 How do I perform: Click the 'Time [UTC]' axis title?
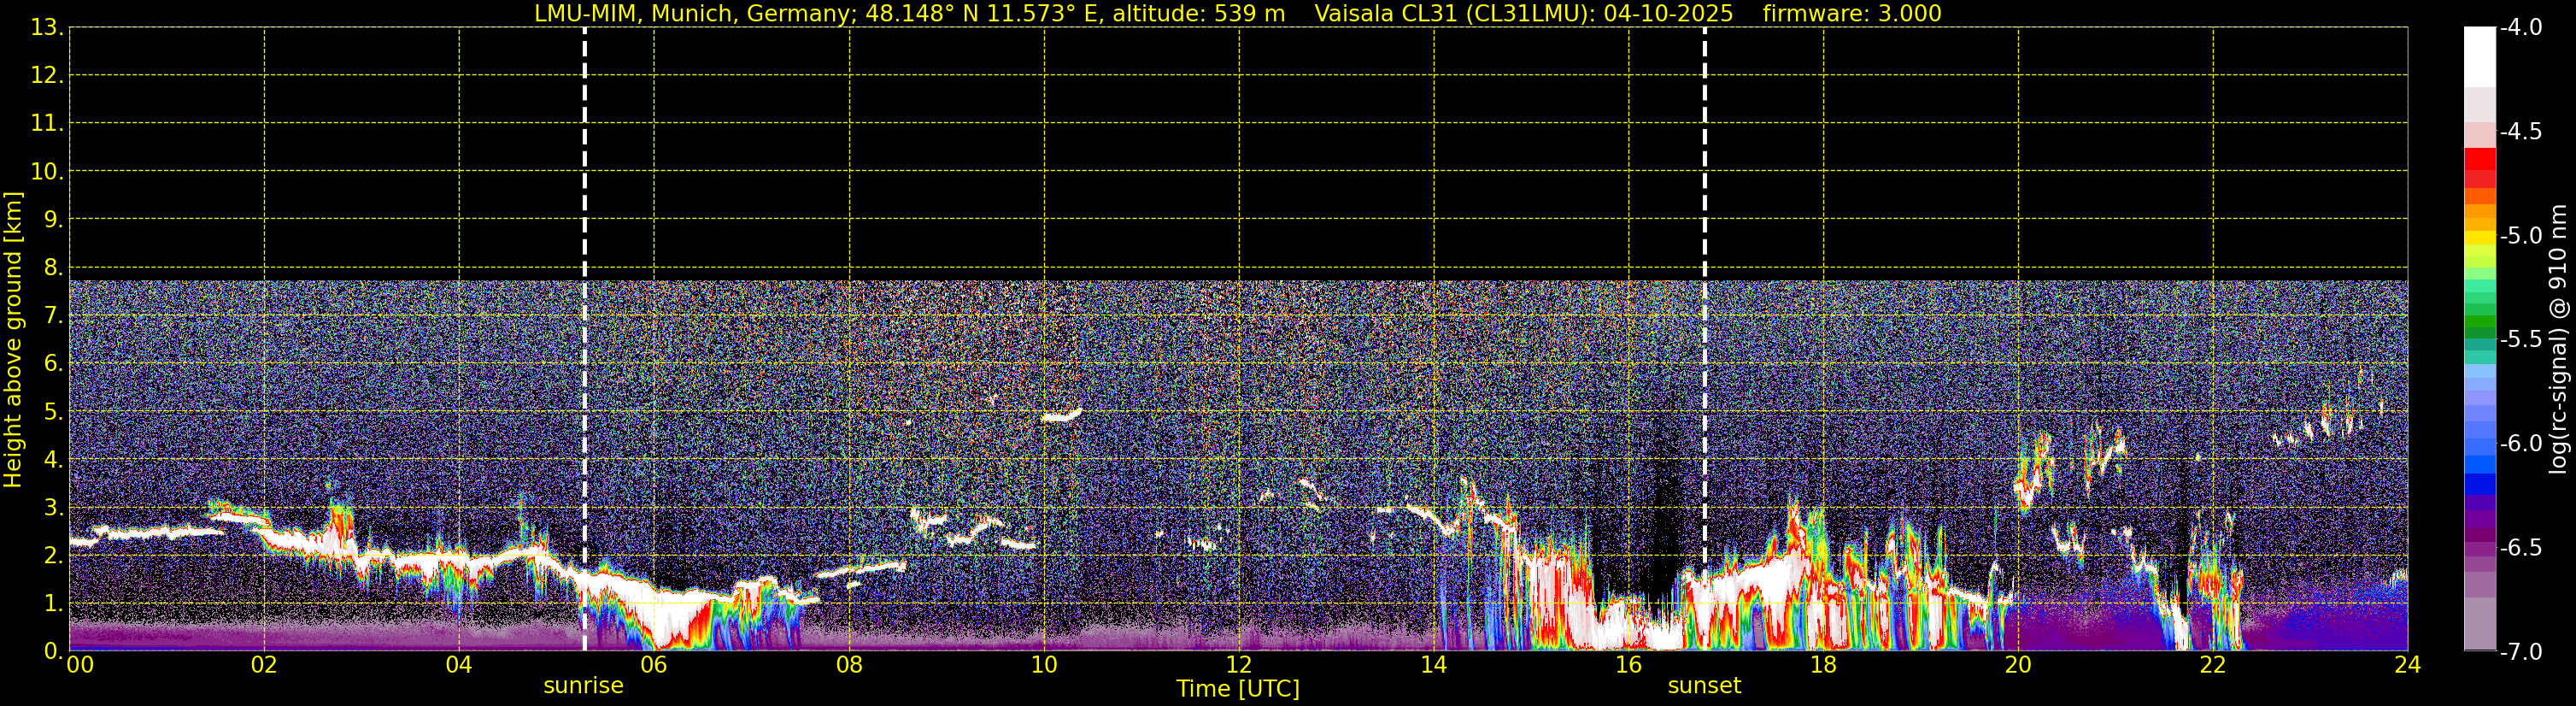tap(1237, 689)
